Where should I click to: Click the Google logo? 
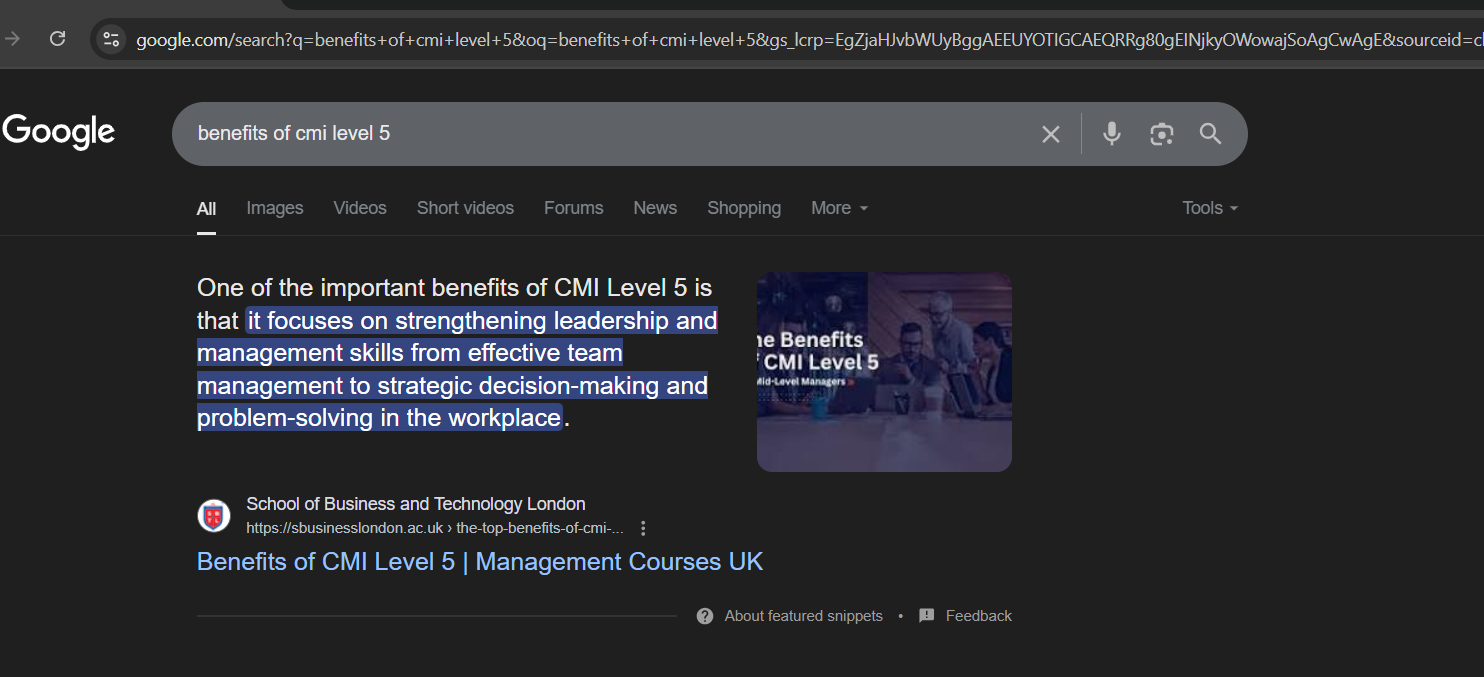[x=59, y=132]
